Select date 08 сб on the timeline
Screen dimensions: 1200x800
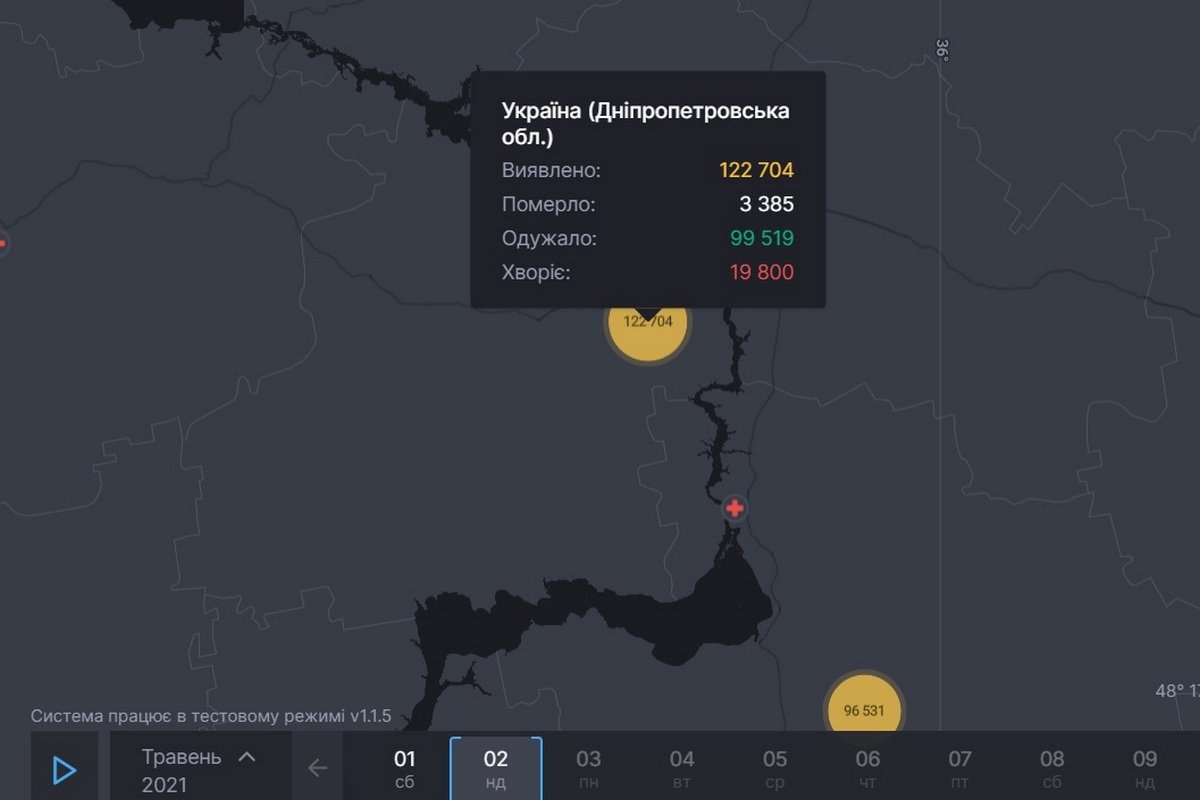pos(1050,768)
